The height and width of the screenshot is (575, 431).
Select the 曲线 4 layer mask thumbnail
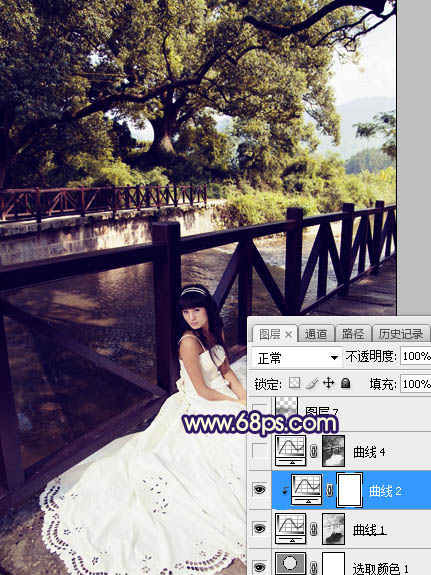pos(333,451)
